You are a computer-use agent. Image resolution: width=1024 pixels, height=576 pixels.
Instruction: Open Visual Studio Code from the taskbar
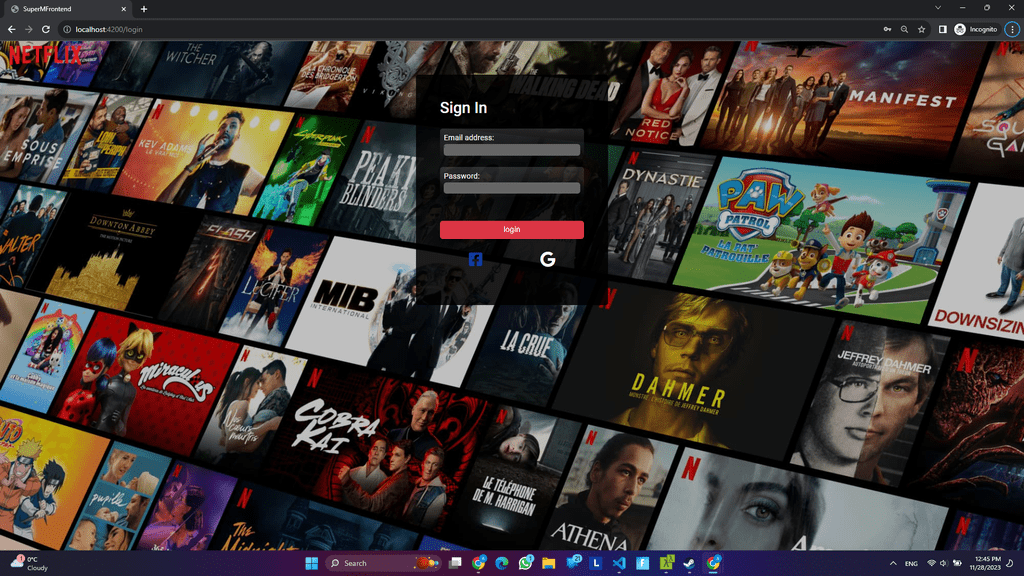[619, 563]
